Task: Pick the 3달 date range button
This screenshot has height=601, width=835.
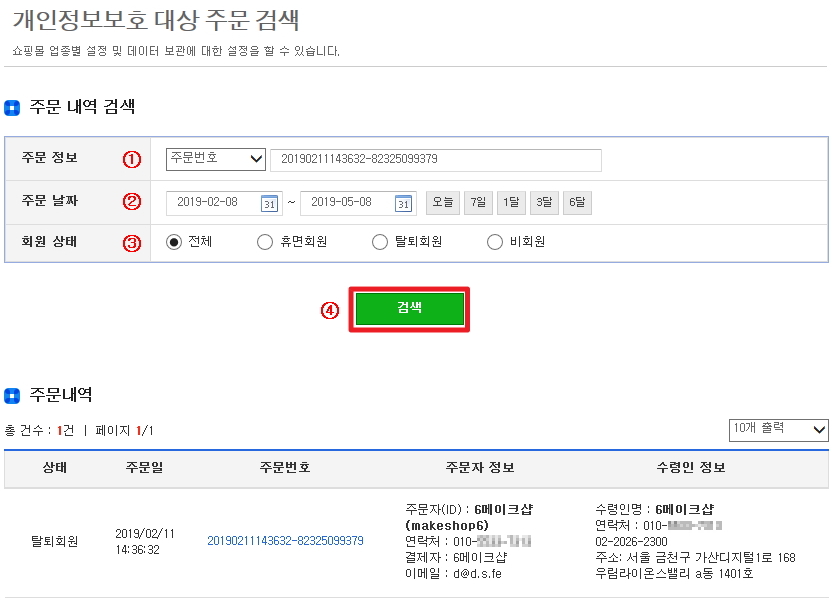Action: pos(544,203)
